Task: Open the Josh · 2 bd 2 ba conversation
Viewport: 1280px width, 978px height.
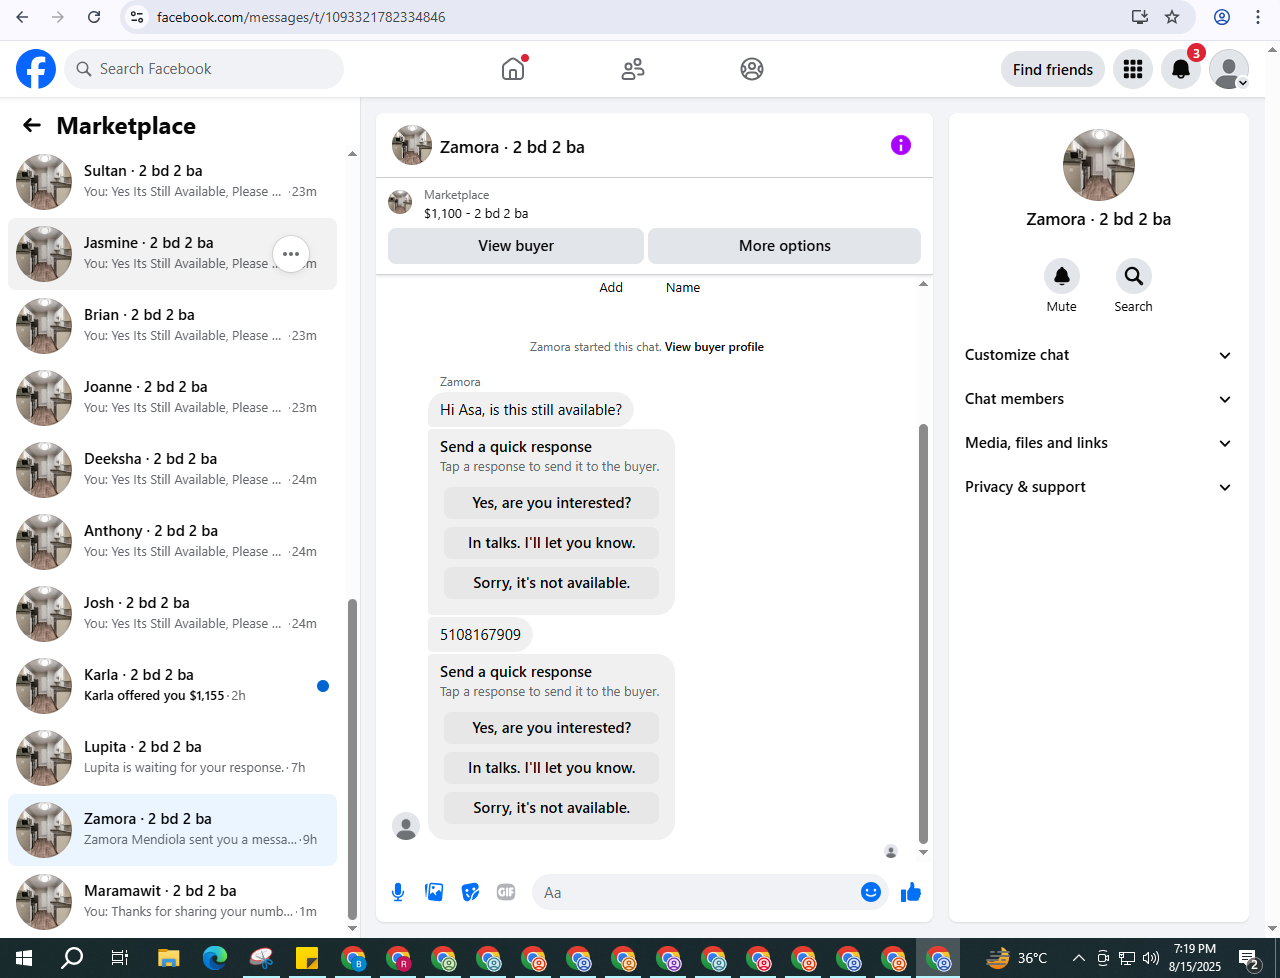Action: [172, 614]
